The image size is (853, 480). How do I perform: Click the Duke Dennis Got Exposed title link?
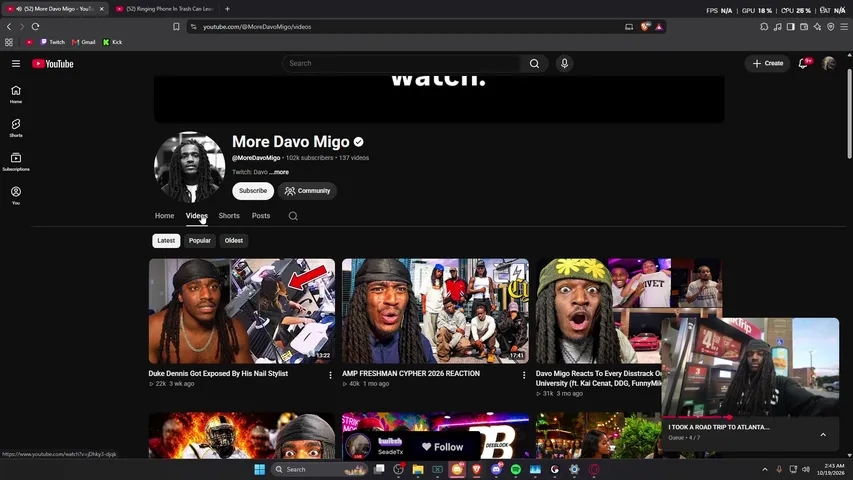(218, 374)
